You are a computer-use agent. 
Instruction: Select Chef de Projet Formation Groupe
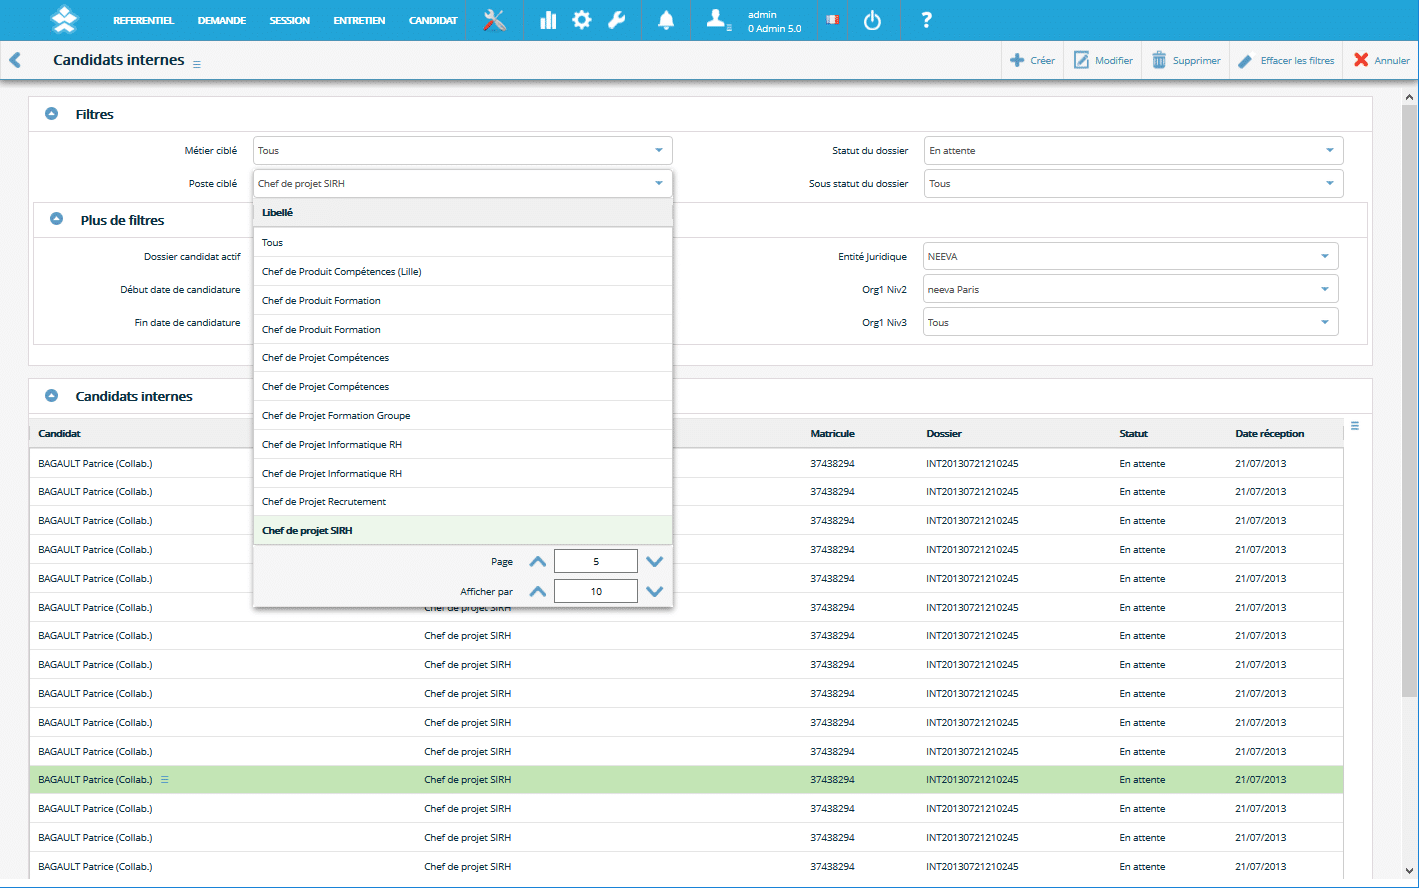coord(463,415)
